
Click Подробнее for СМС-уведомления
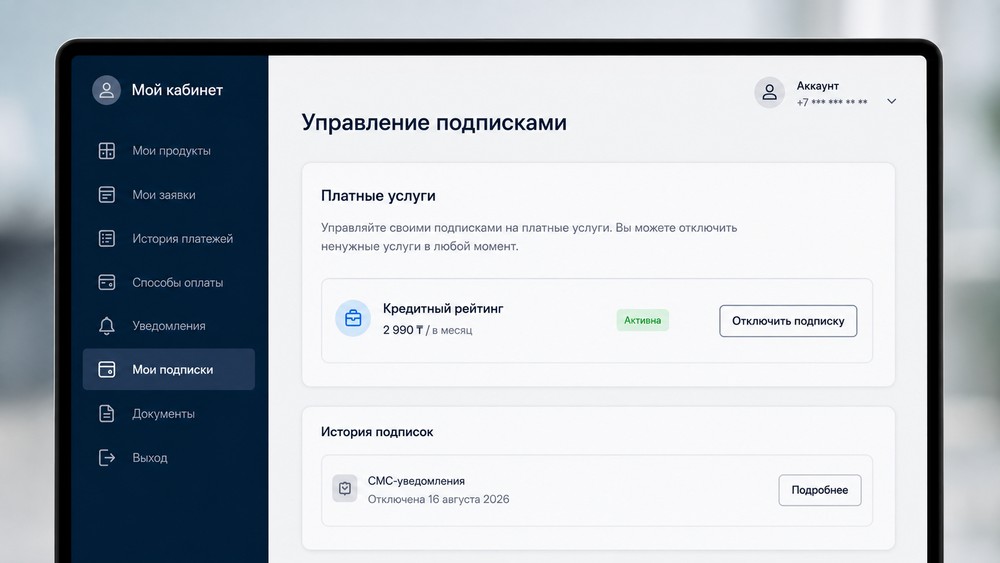[820, 490]
